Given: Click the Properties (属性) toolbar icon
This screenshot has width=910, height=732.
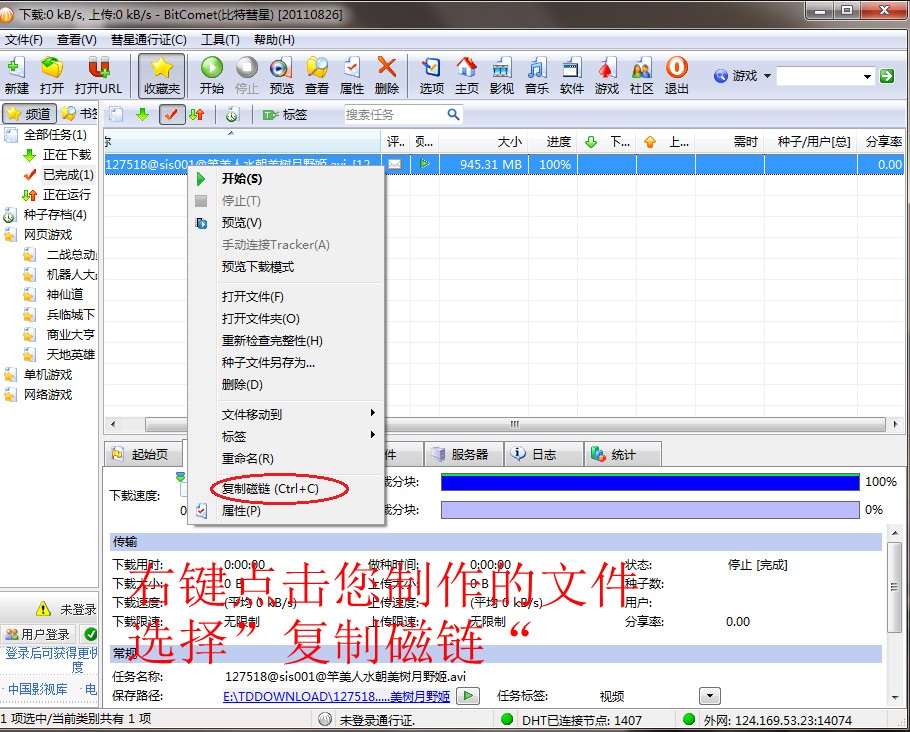Looking at the screenshot, I should point(352,75).
